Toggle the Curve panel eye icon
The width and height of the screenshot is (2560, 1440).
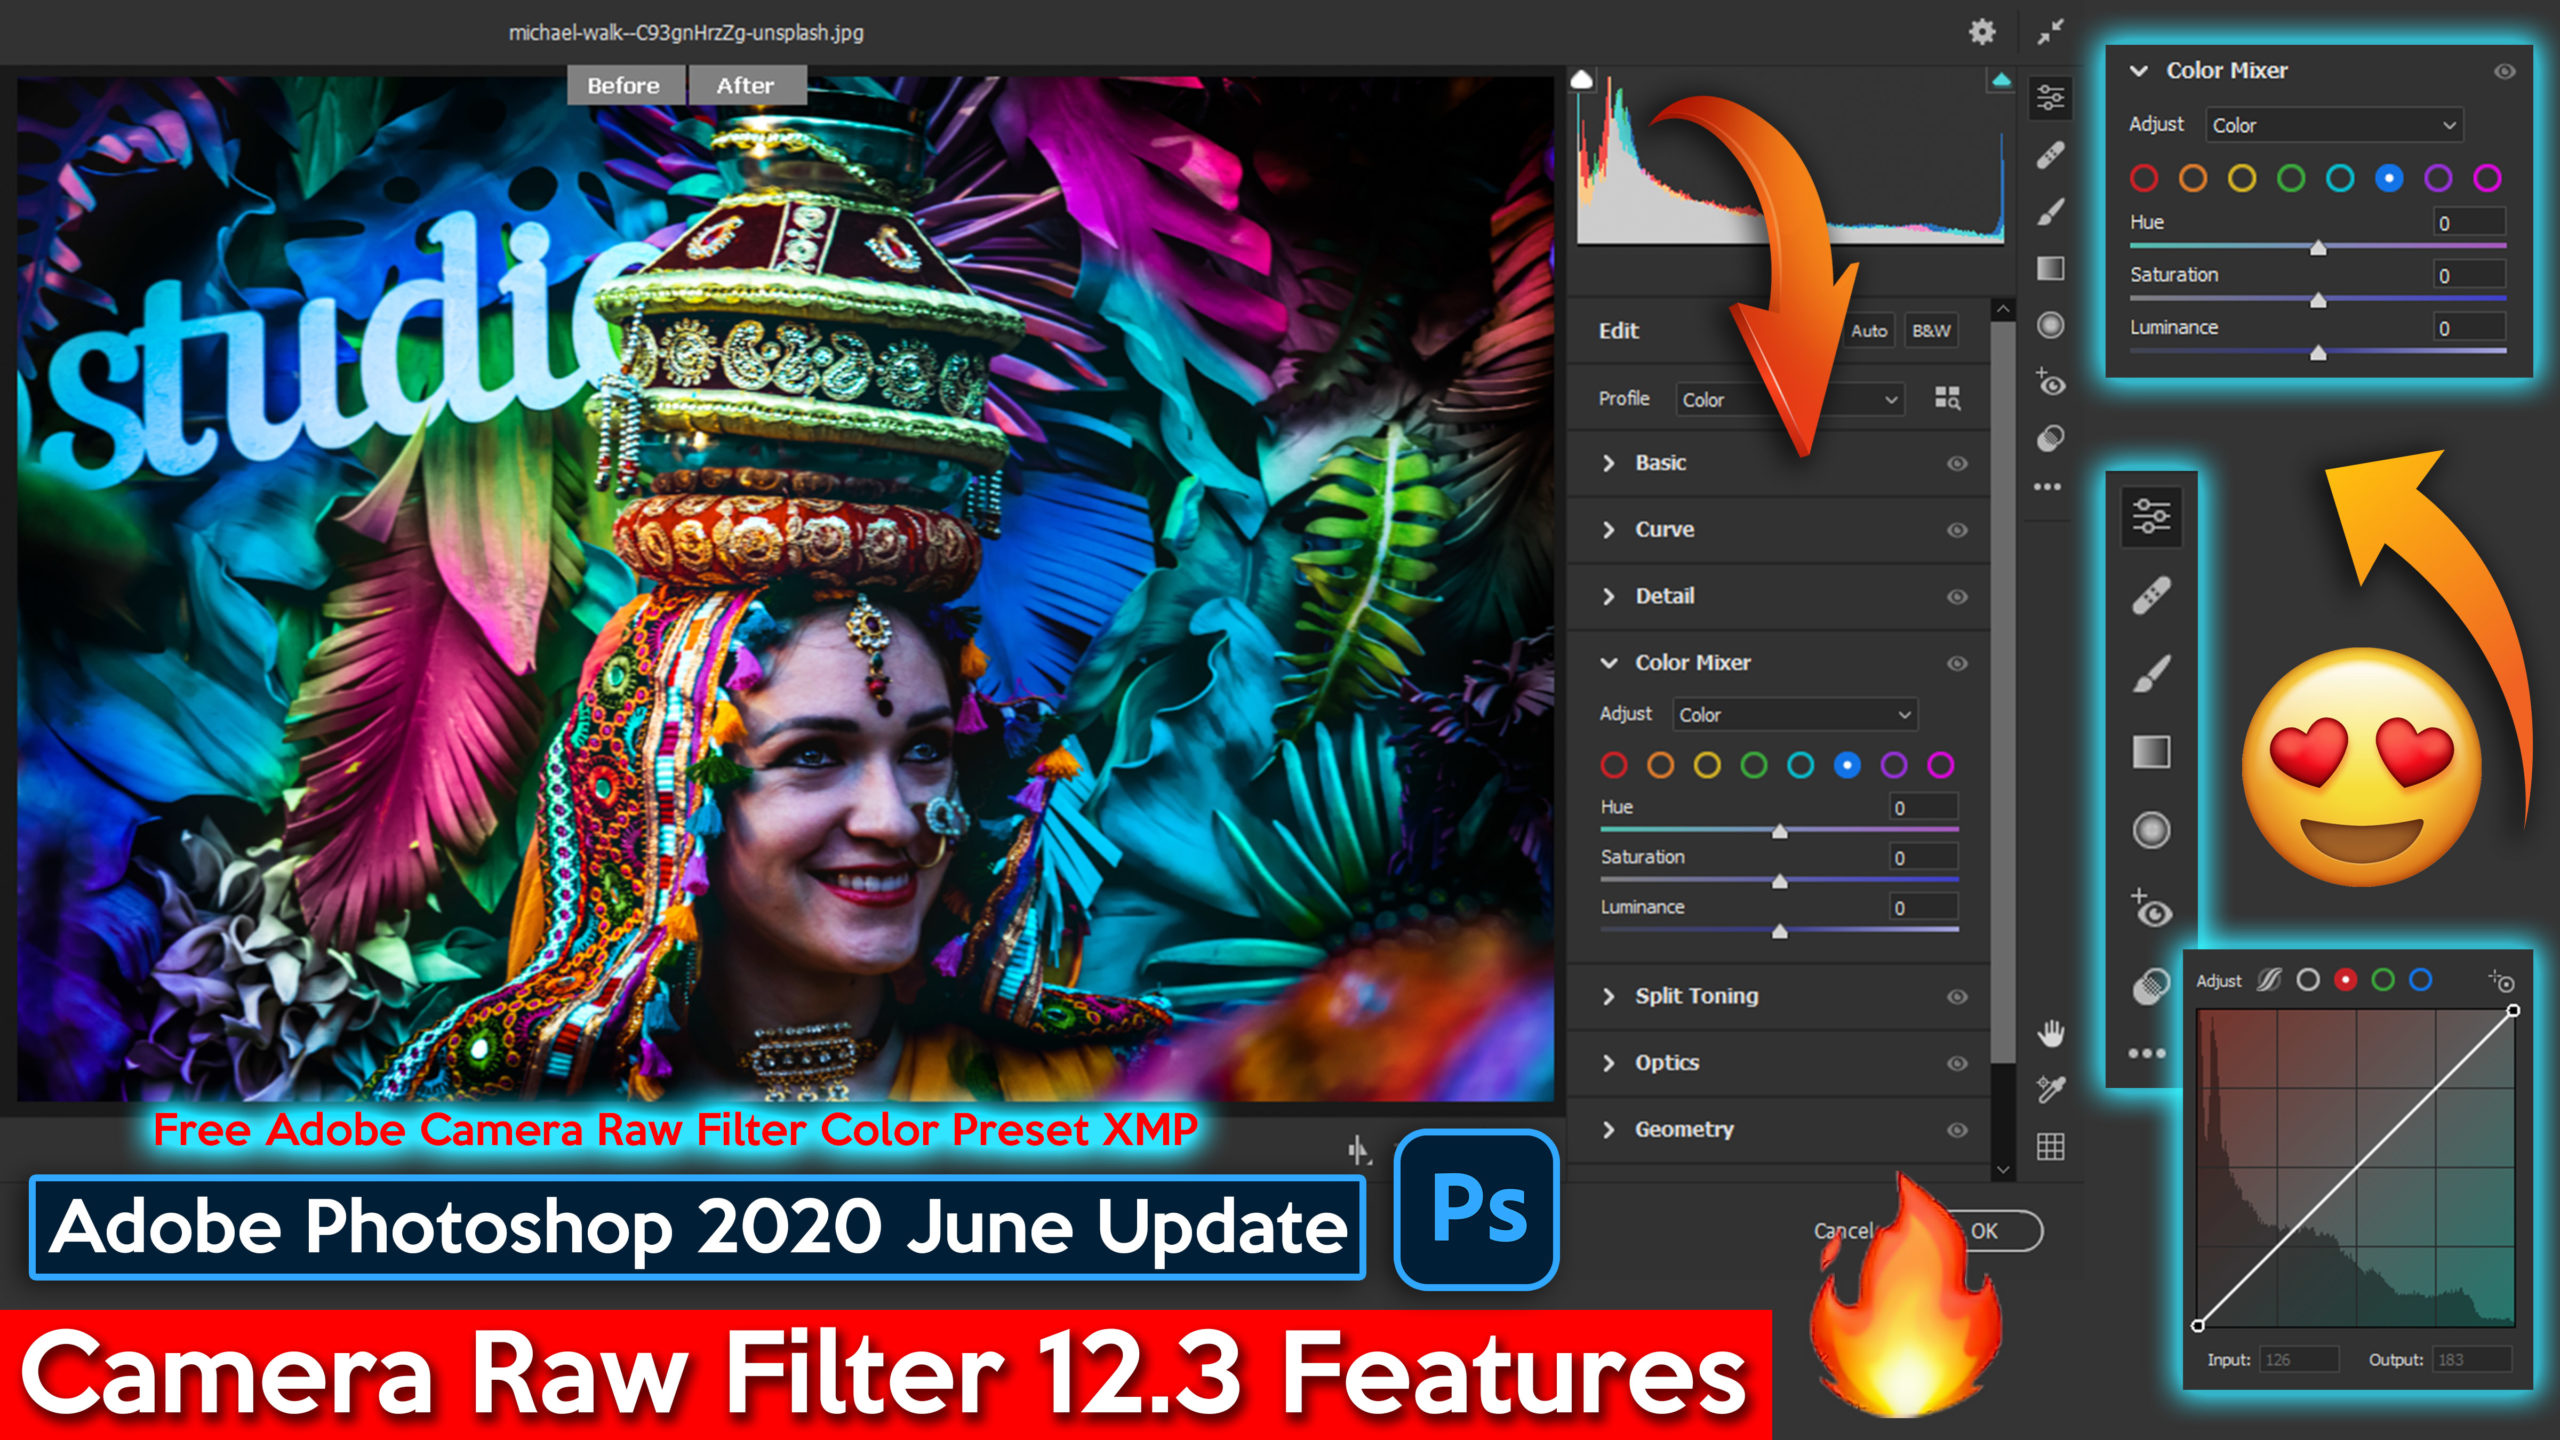tap(1957, 530)
